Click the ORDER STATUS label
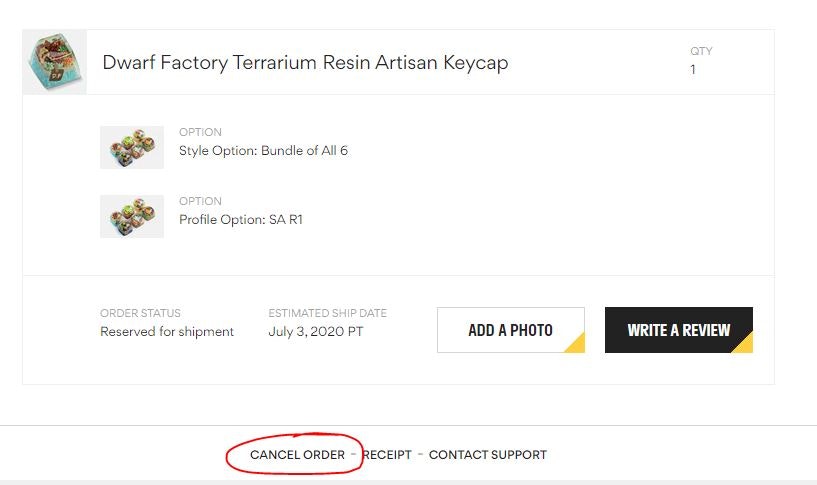 pyautogui.click(x=141, y=313)
